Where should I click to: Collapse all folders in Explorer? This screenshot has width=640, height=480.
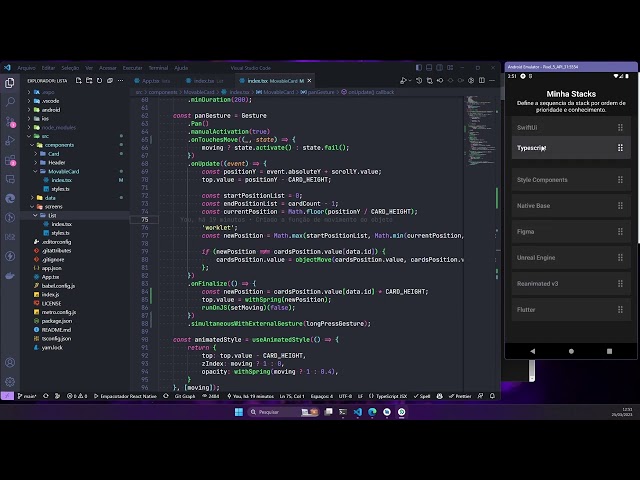[110, 81]
